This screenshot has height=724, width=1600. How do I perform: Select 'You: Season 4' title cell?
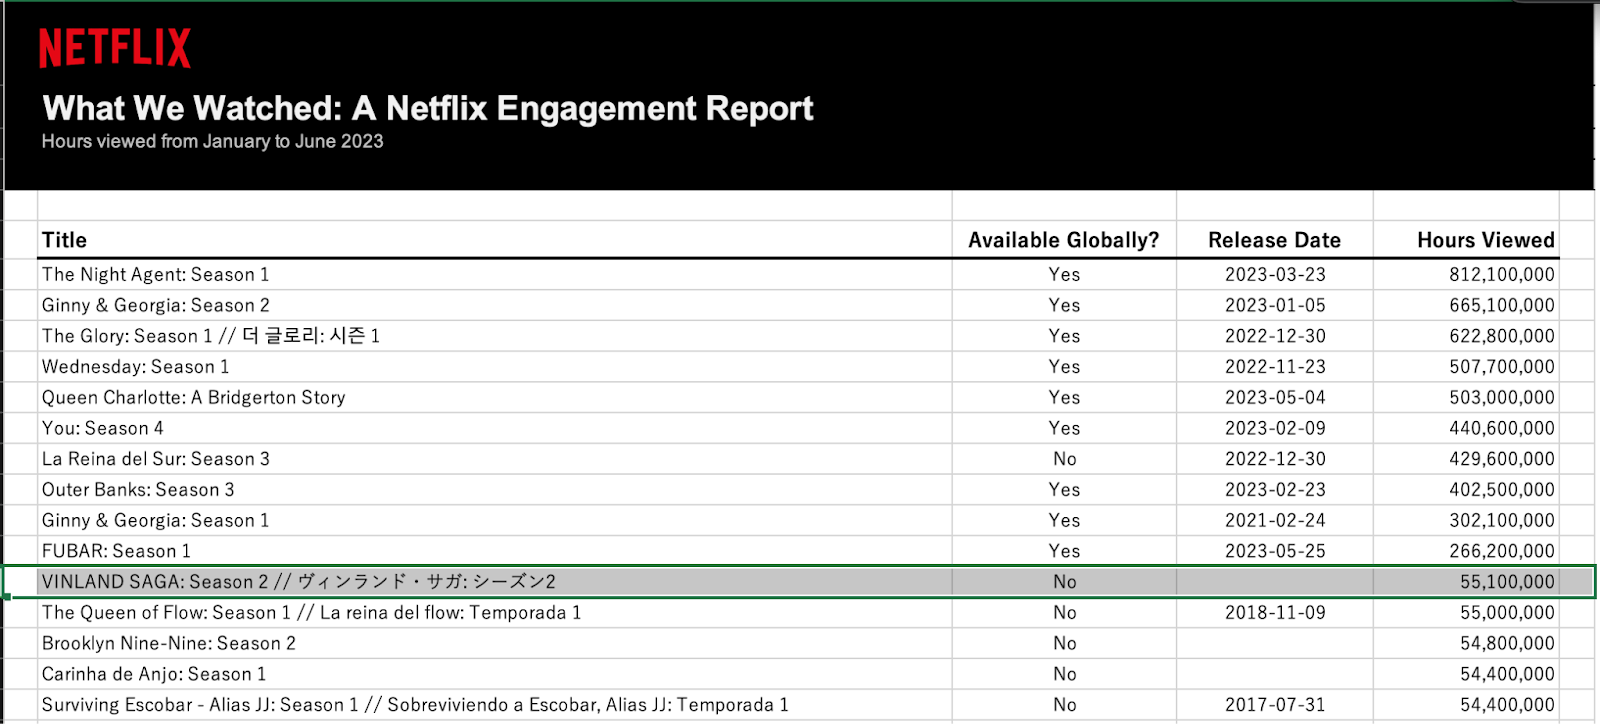(x=495, y=428)
